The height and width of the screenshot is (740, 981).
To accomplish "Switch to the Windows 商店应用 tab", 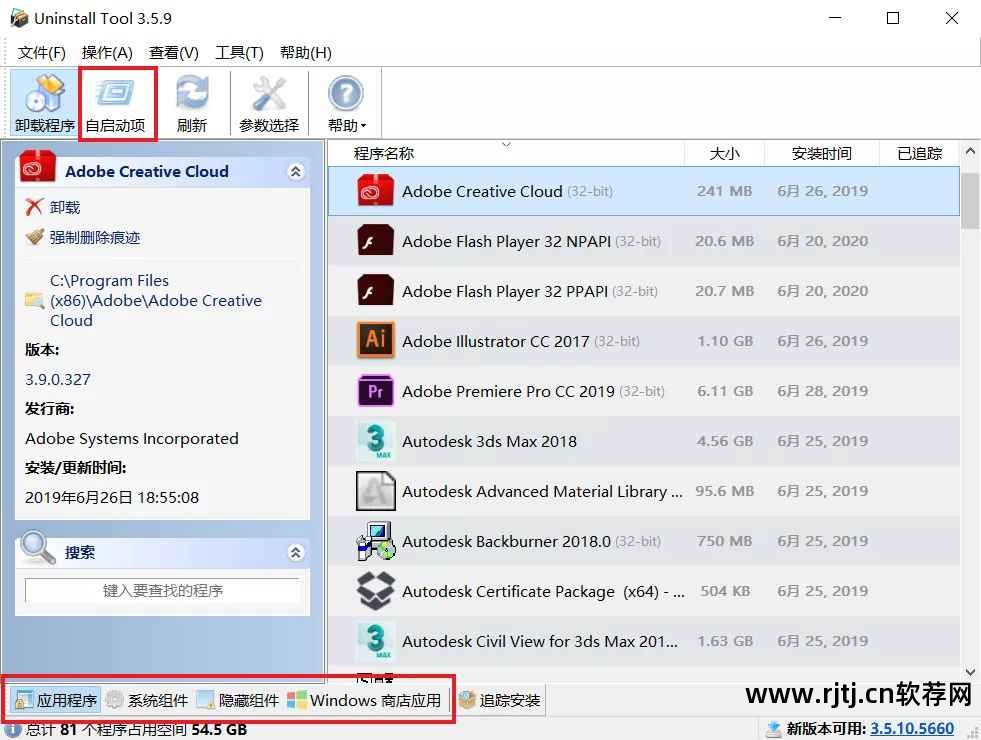I will coord(365,700).
